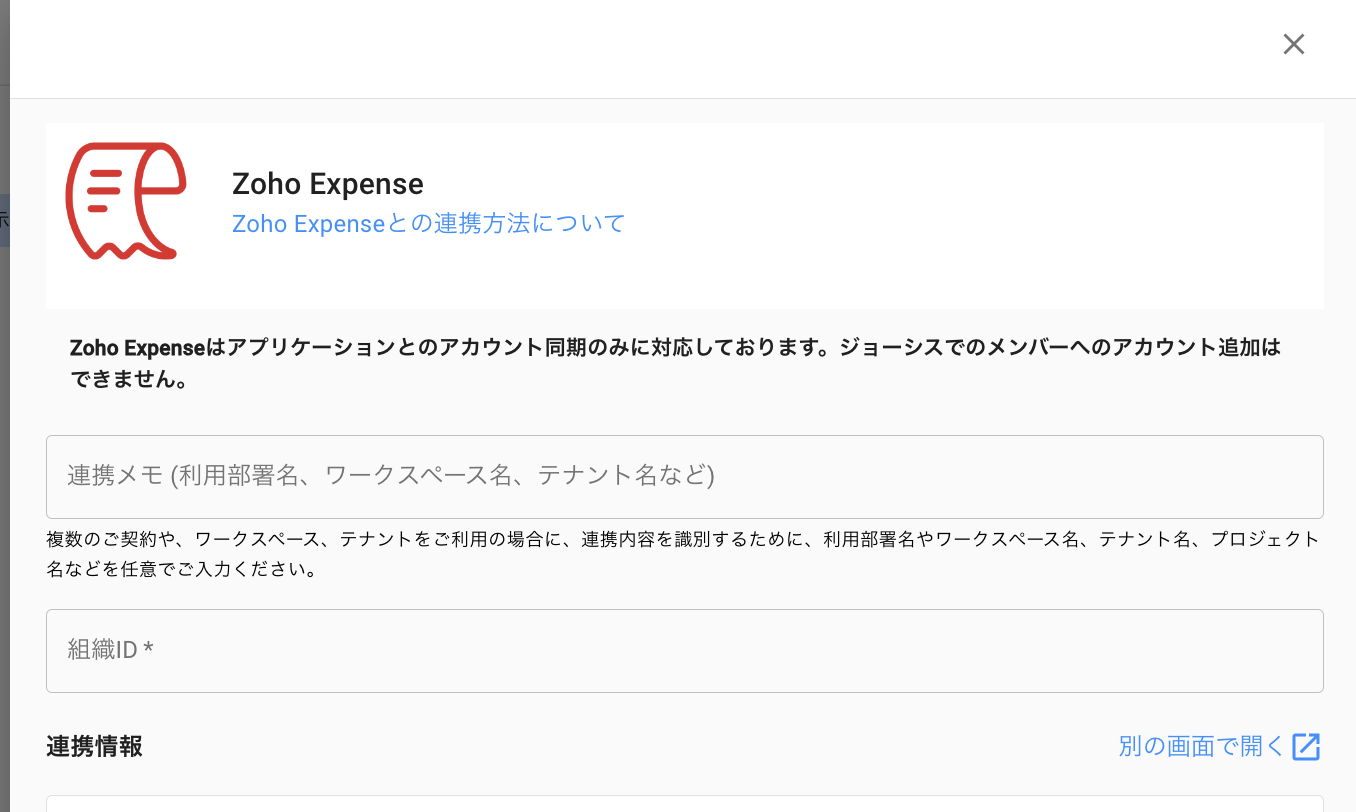Click the 組織ID placeholder label
Image resolution: width=1356 pixels, height=812 pixels.
[x=102, y=650]
